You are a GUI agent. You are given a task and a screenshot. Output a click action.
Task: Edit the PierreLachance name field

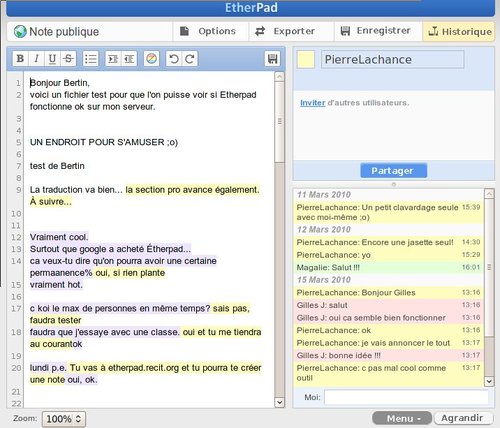[x=393, y=60]
